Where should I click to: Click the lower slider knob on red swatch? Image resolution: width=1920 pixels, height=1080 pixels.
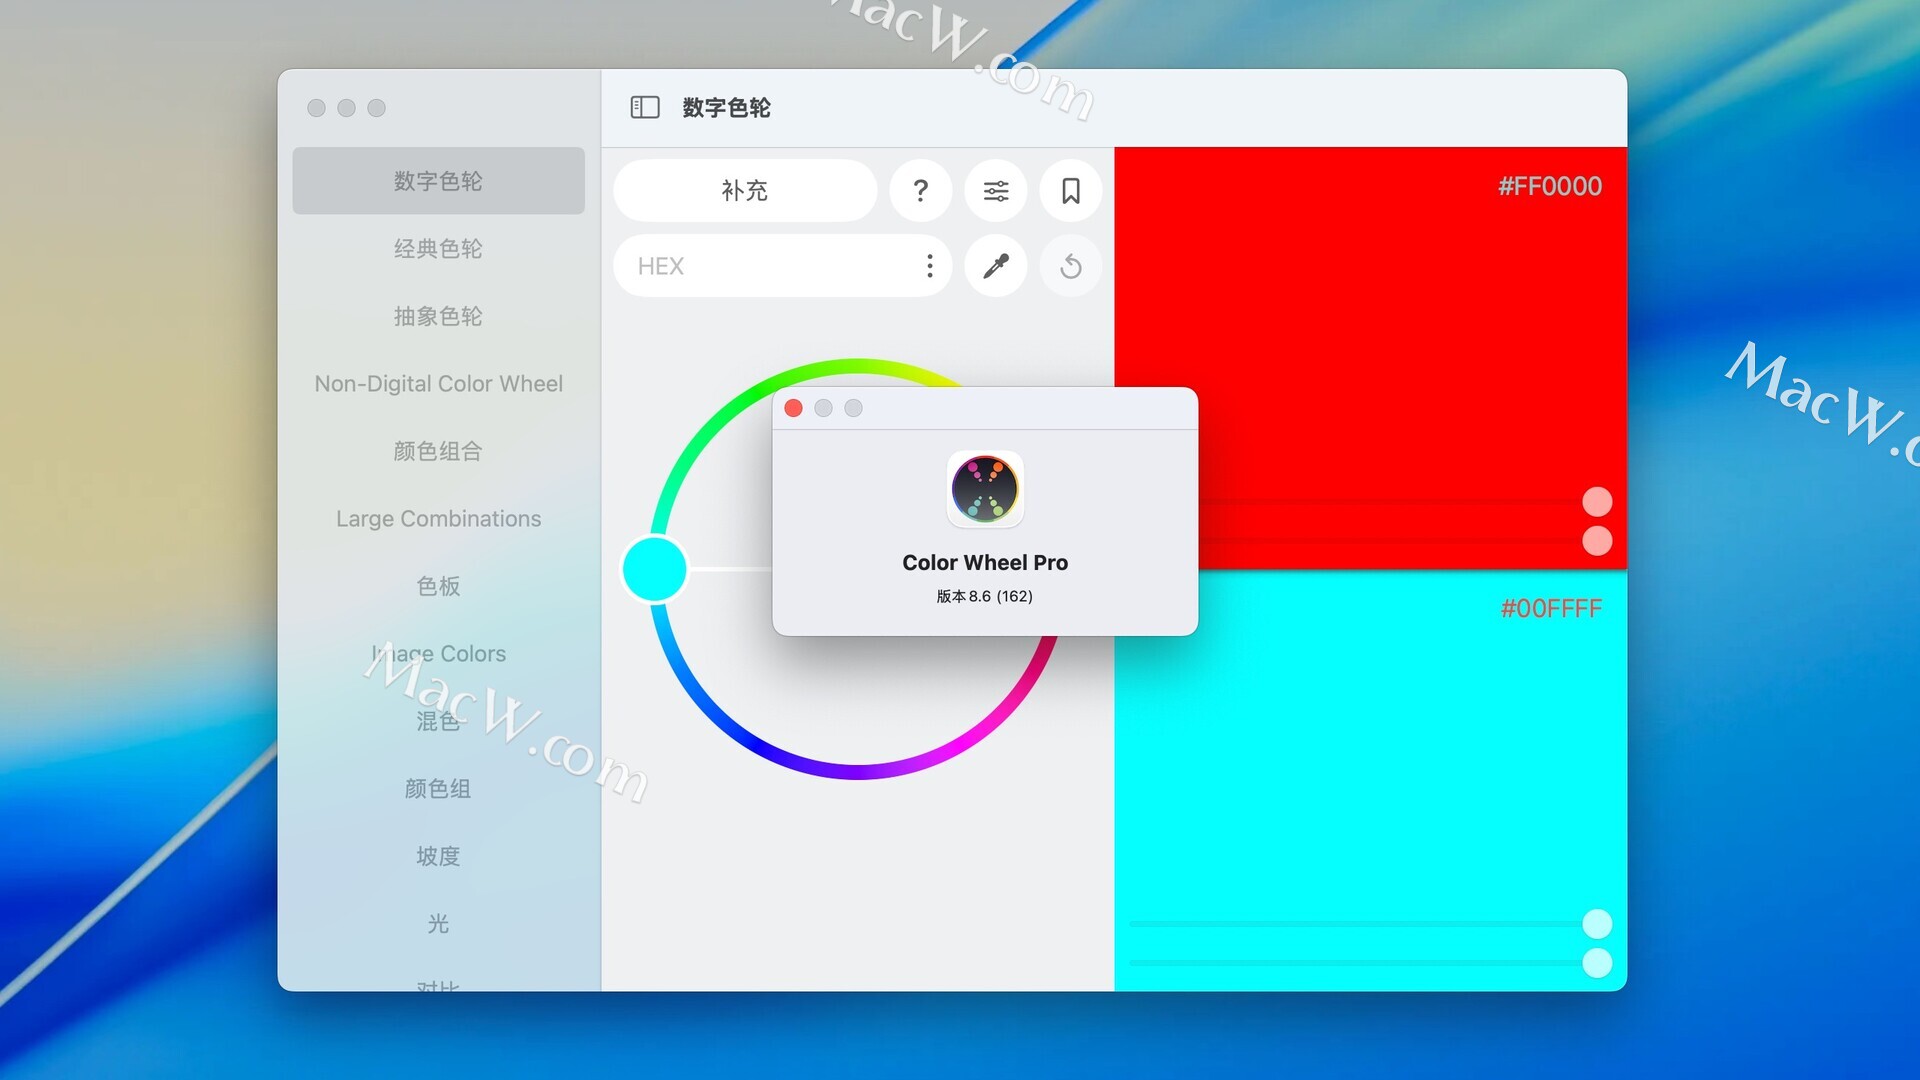tap(1597, 540)
